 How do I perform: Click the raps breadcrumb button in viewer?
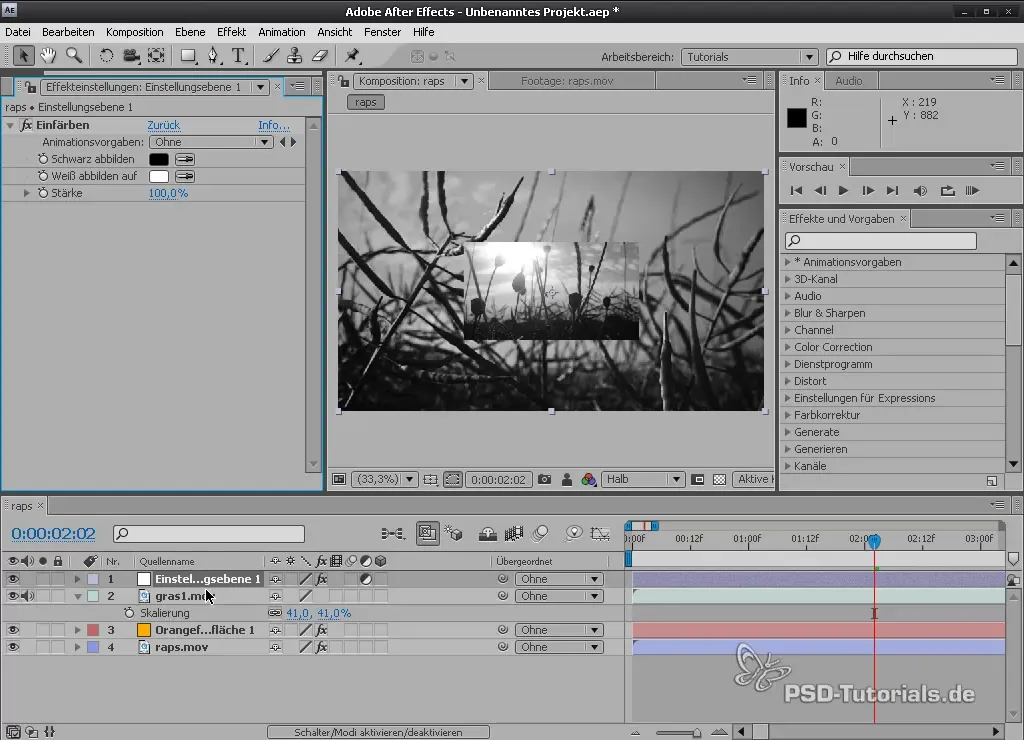tap(366, 102)
